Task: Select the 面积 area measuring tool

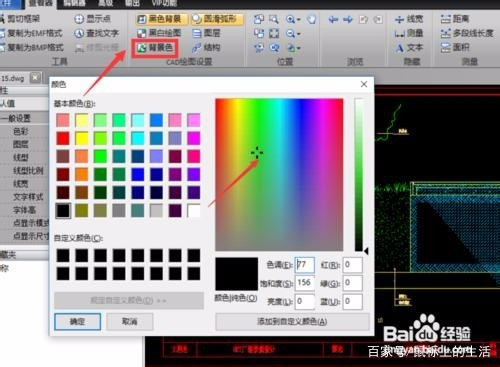Action: [x=455, y=48]
